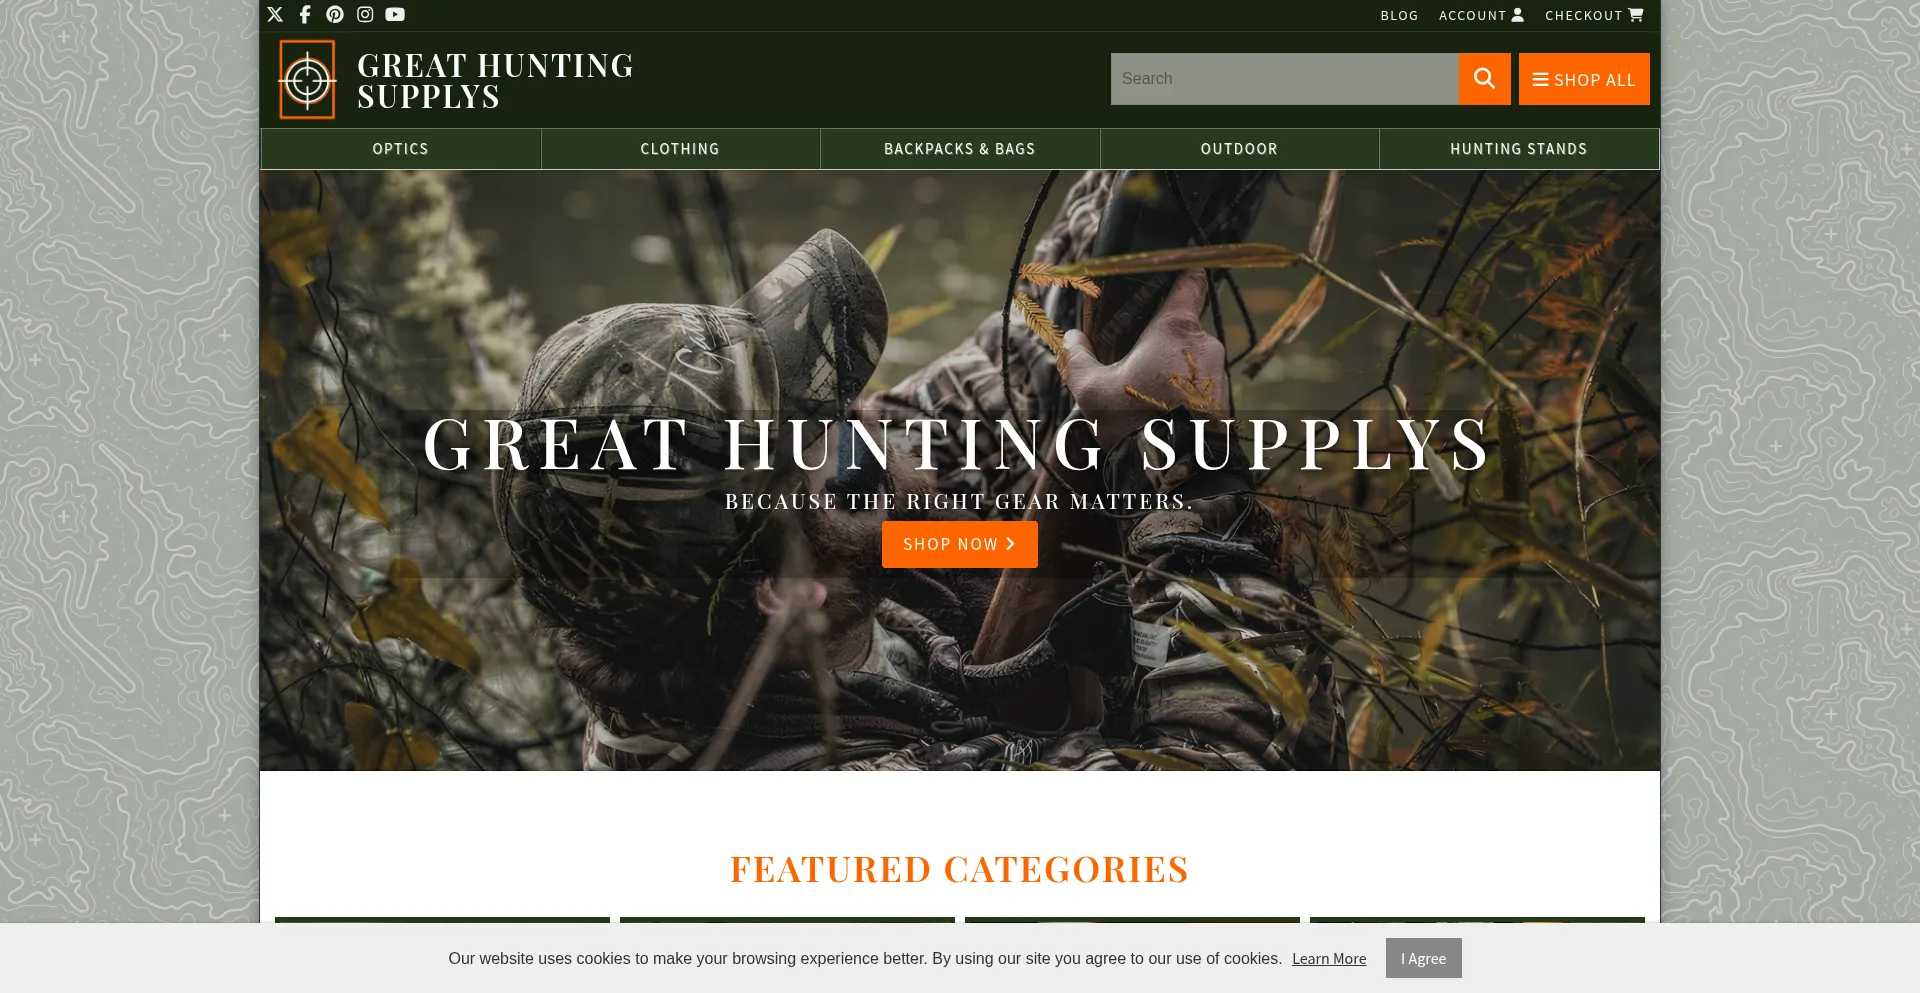Open the Optics category menu
This screenshot has height=993, width=1920.
click(401, 149)
